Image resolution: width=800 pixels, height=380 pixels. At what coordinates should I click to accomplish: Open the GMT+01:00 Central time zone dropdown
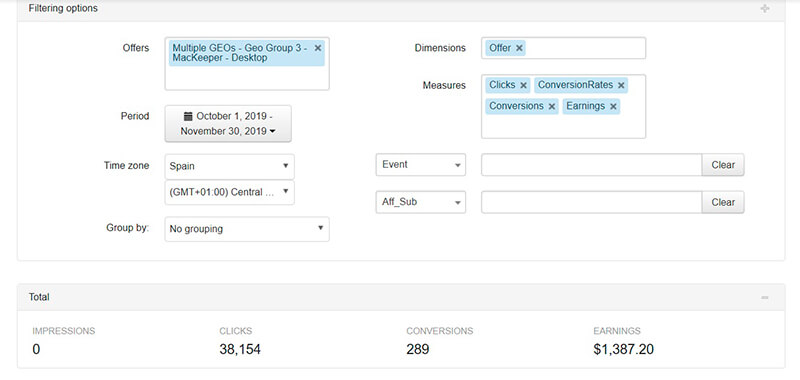[230, 192]
